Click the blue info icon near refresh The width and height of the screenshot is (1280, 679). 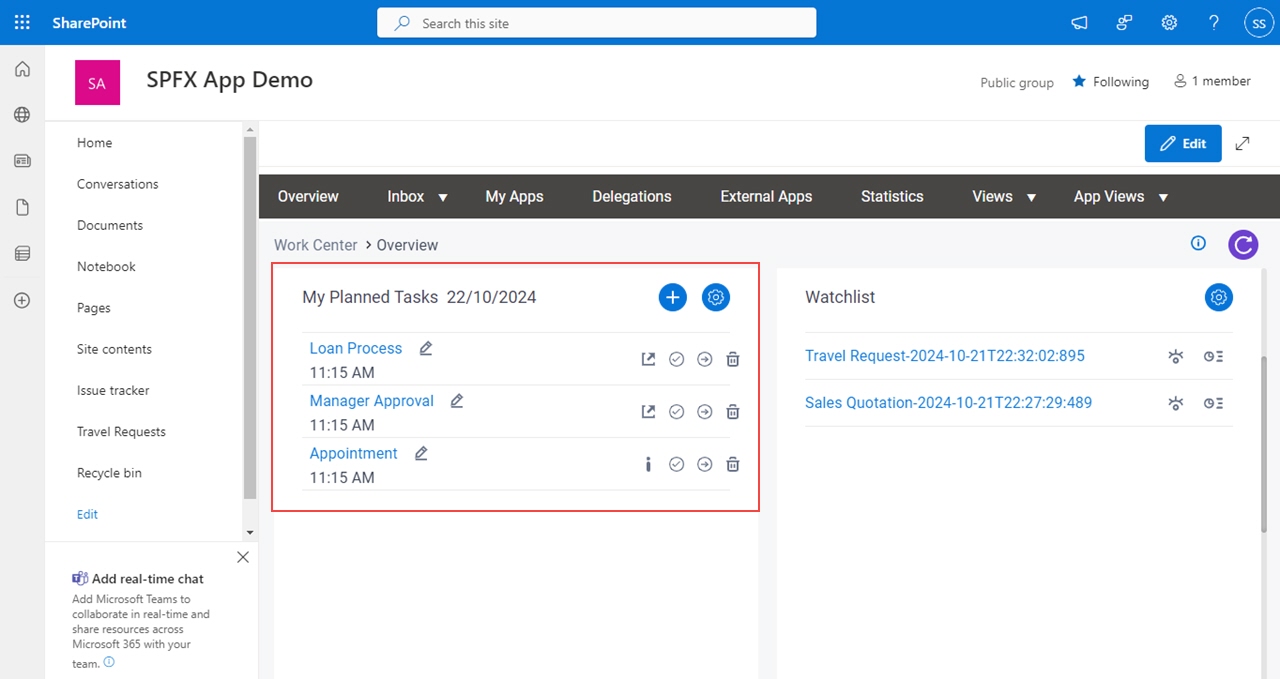(x=1198, y=243)
